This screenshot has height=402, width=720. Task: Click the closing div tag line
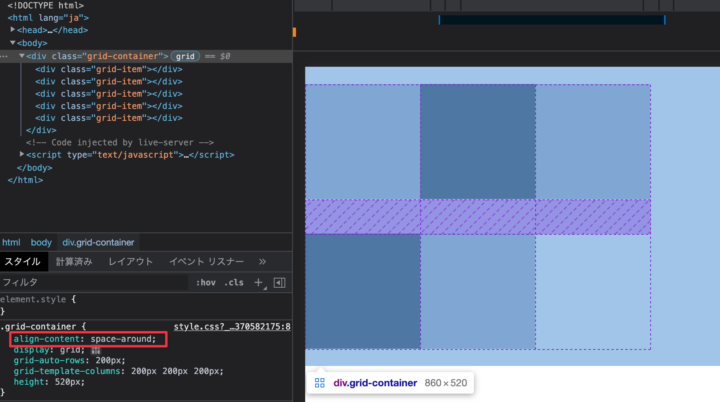point(41,130)
